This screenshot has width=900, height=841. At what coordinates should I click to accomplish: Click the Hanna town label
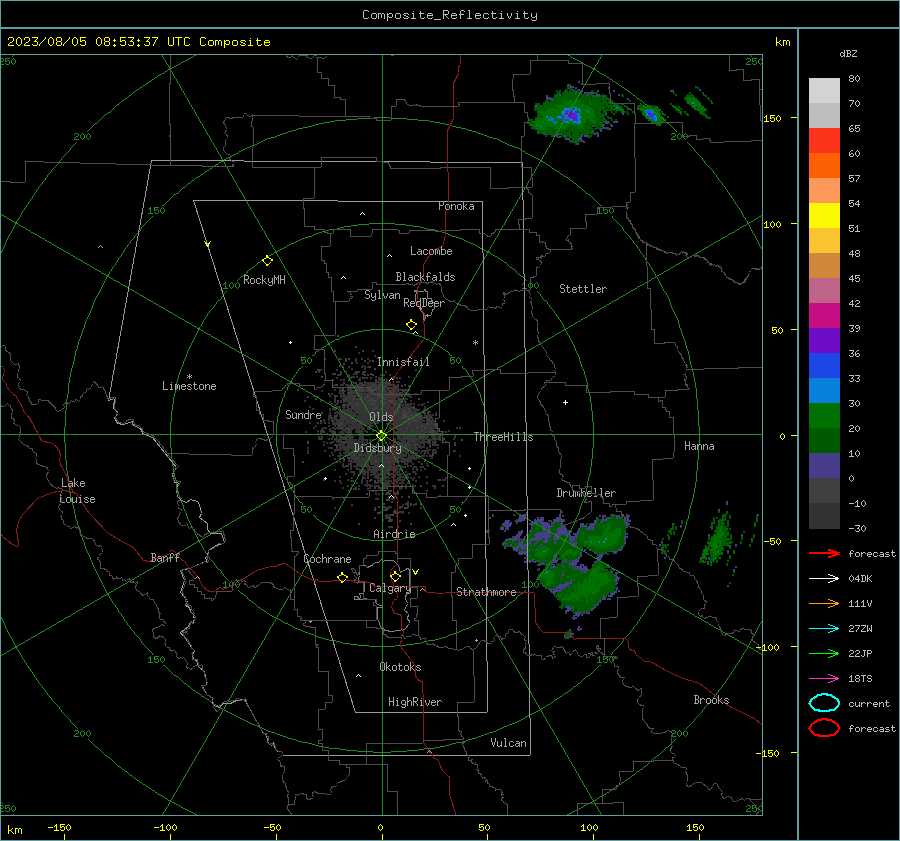click(699, 446)
